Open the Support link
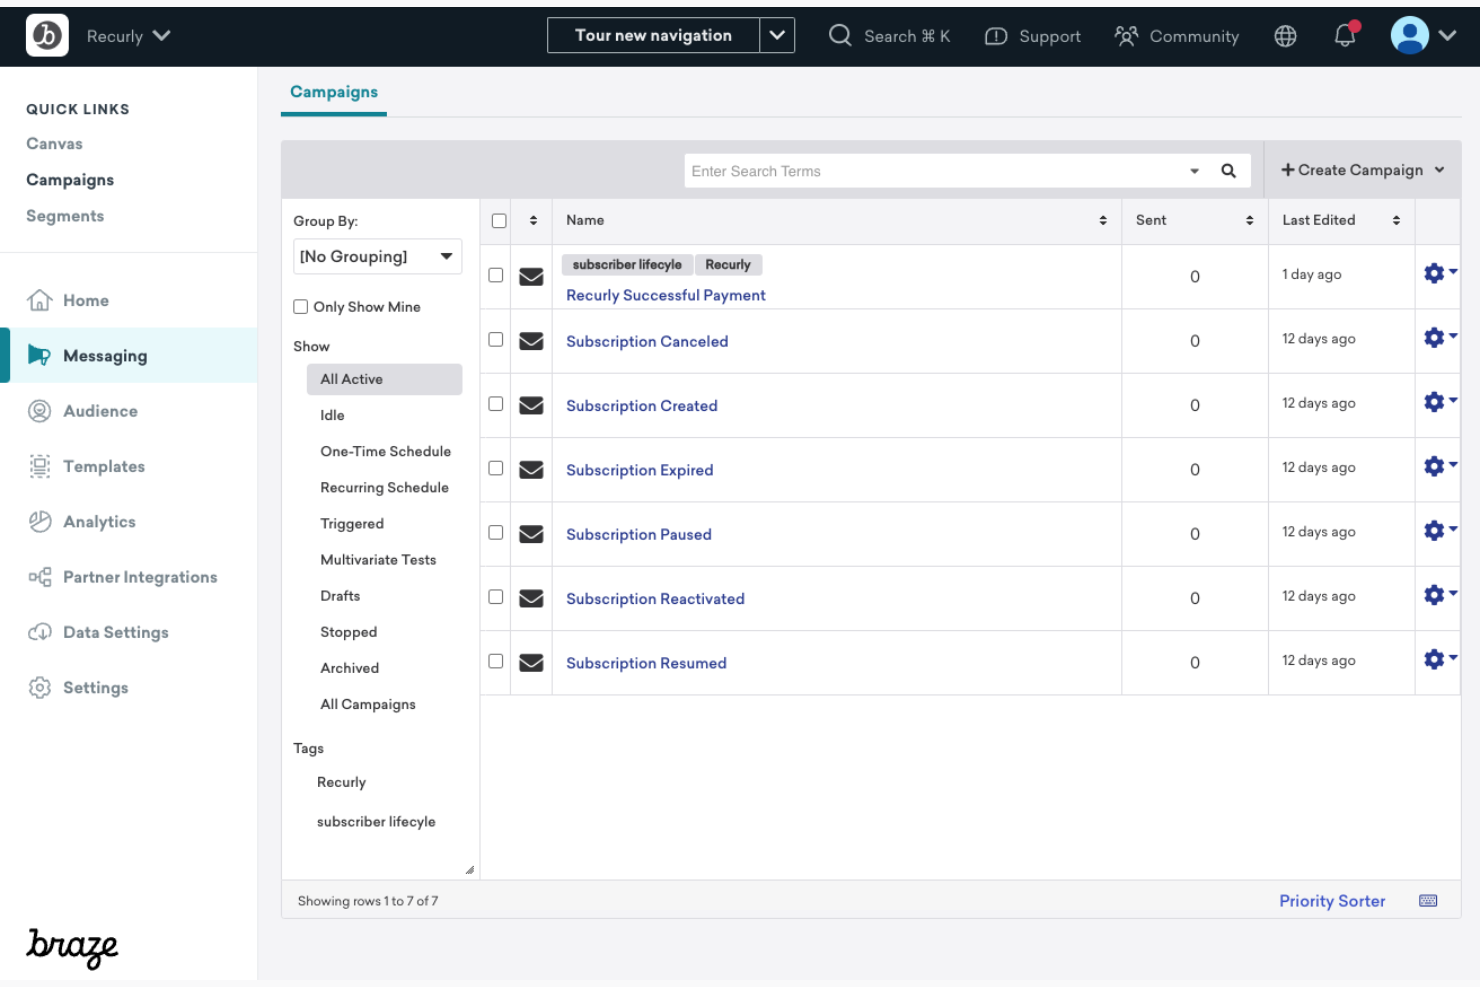Viewport: 1480px width, 987px height. [x=1033, y=36]
